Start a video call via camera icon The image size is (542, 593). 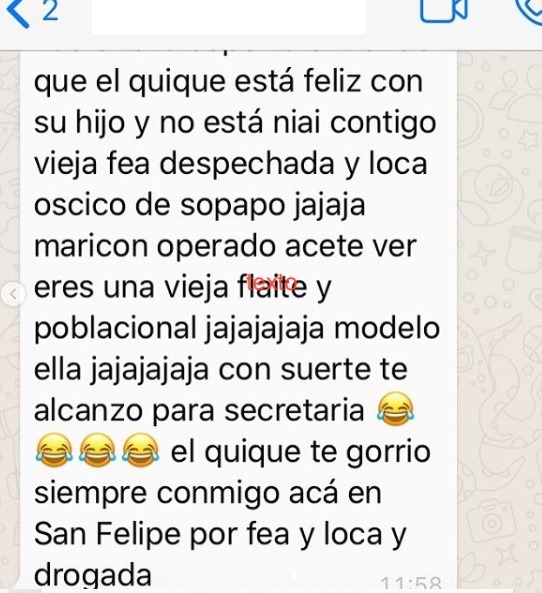click(444, 10)
